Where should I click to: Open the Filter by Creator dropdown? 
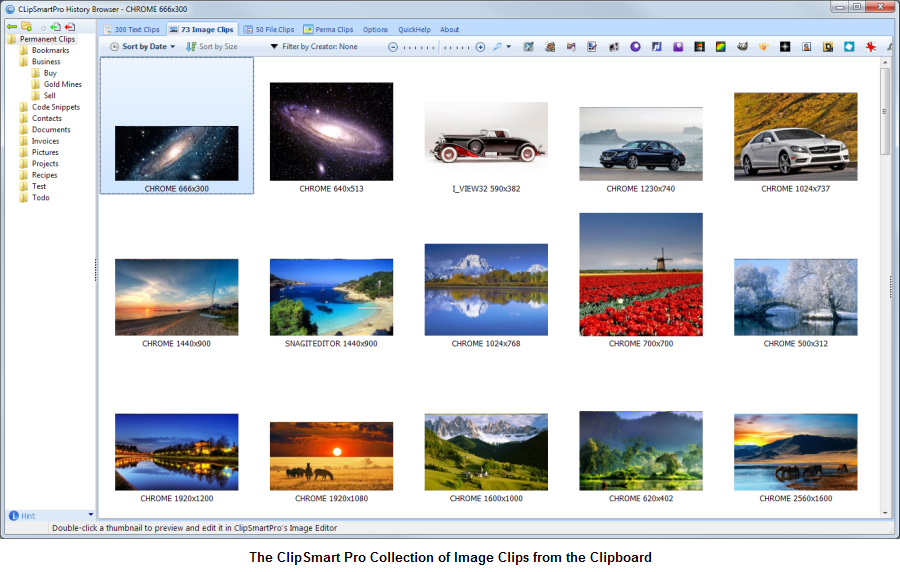(314, 47)
